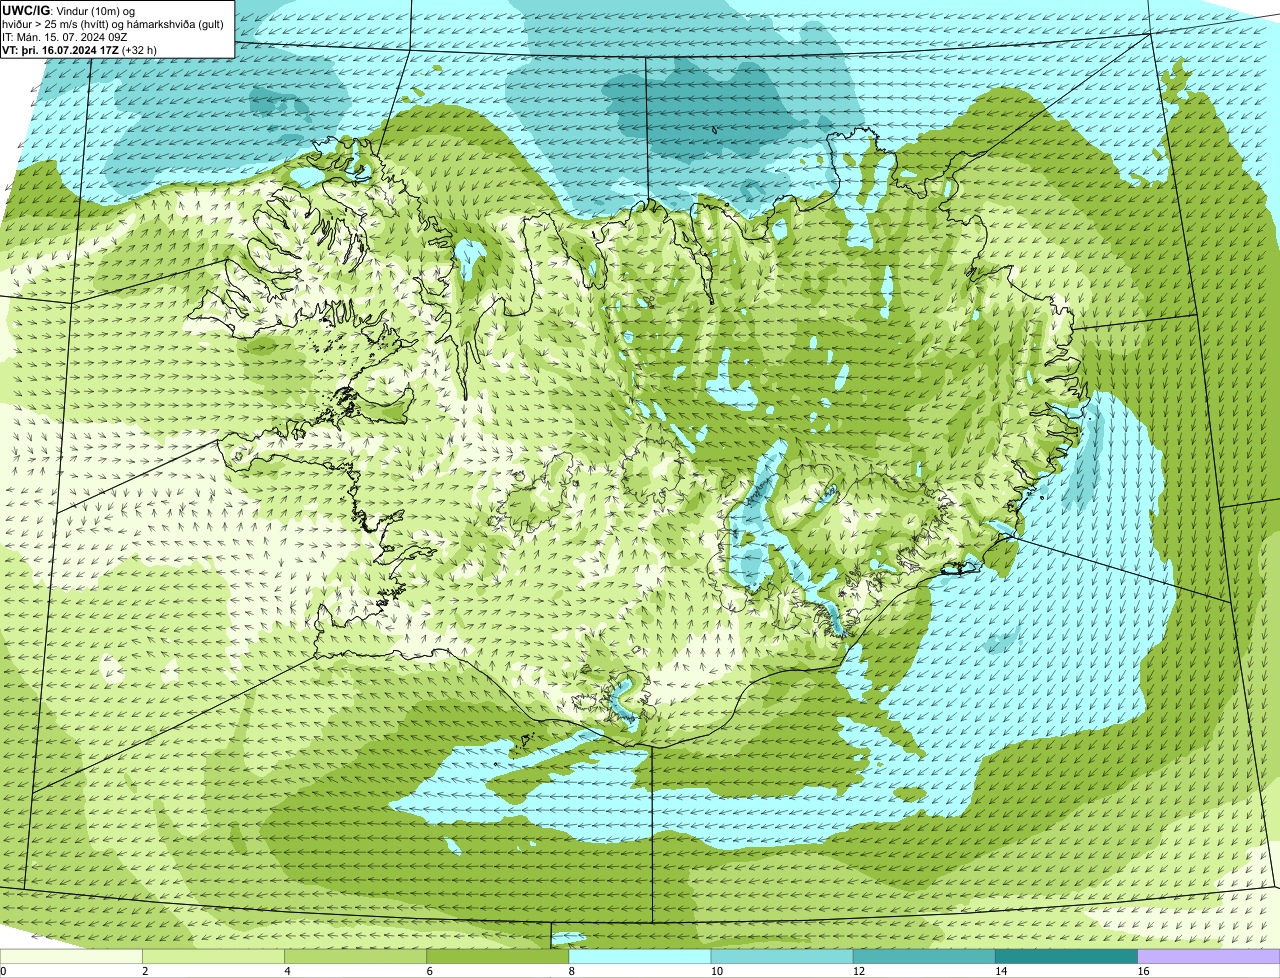Click the 6–8 m/s olive green legend swatch

pyautogui.click(x=498, y=956)
